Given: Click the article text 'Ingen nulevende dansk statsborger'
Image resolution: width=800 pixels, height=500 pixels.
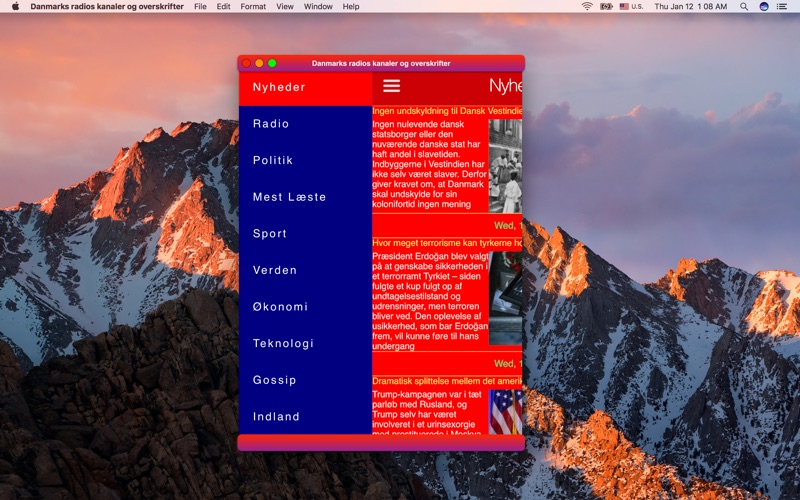Looking at the screenshot, I should click(x=430, y=164).
